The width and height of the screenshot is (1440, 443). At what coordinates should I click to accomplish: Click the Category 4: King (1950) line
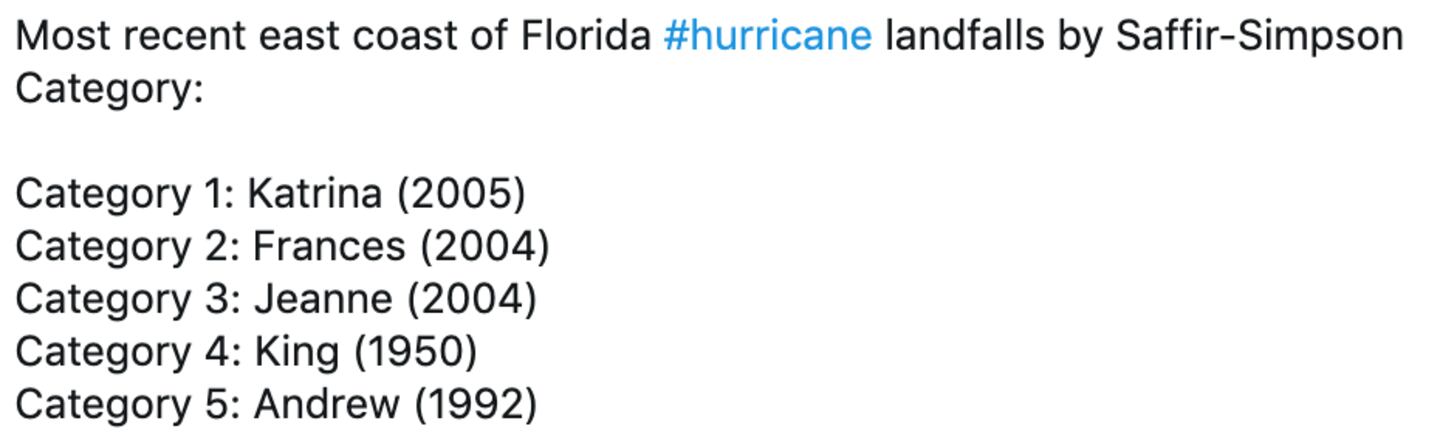(x=246, y=352)
